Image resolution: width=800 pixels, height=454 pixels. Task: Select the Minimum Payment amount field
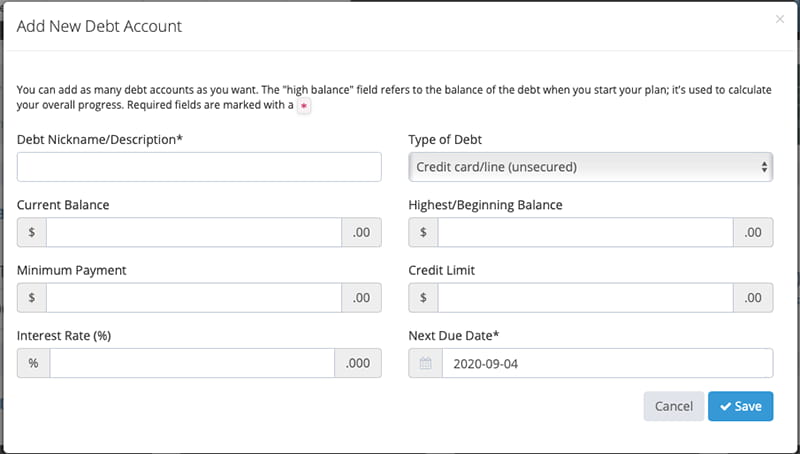(194, 297)
